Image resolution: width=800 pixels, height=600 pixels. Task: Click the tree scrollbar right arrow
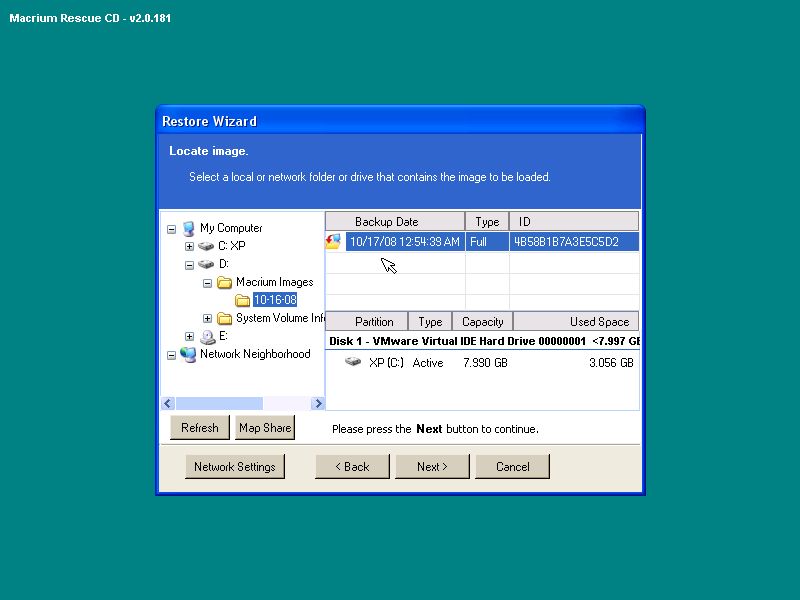point(318,404)
